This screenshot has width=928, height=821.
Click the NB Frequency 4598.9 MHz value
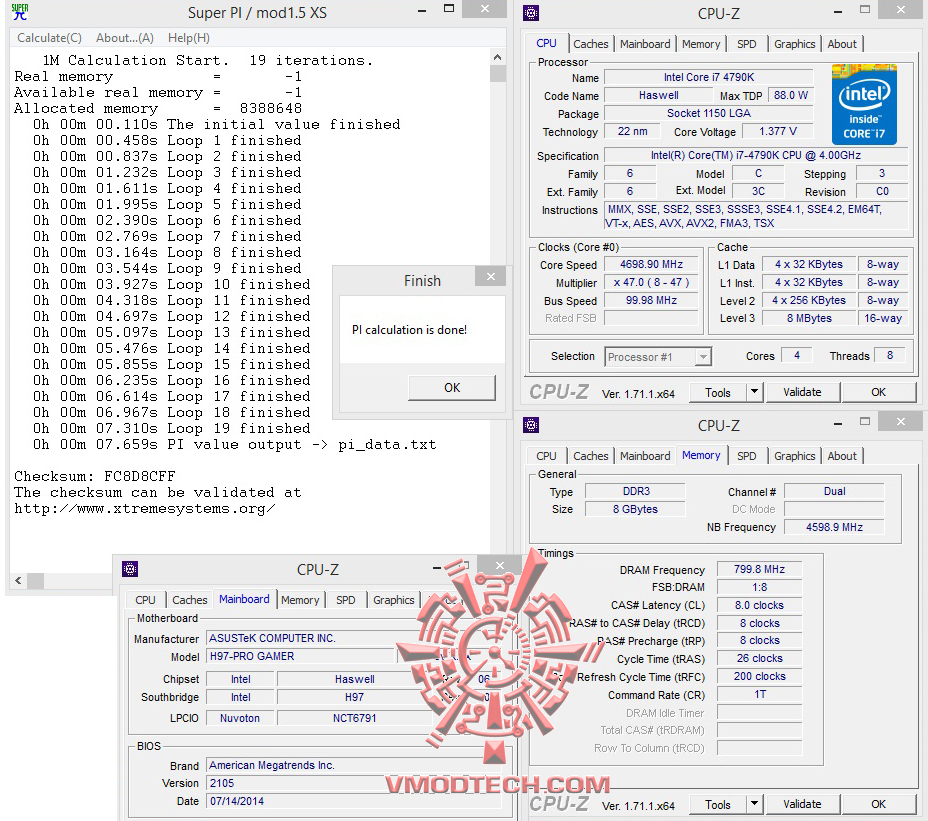pyautogui.click(x=834, y=527)
